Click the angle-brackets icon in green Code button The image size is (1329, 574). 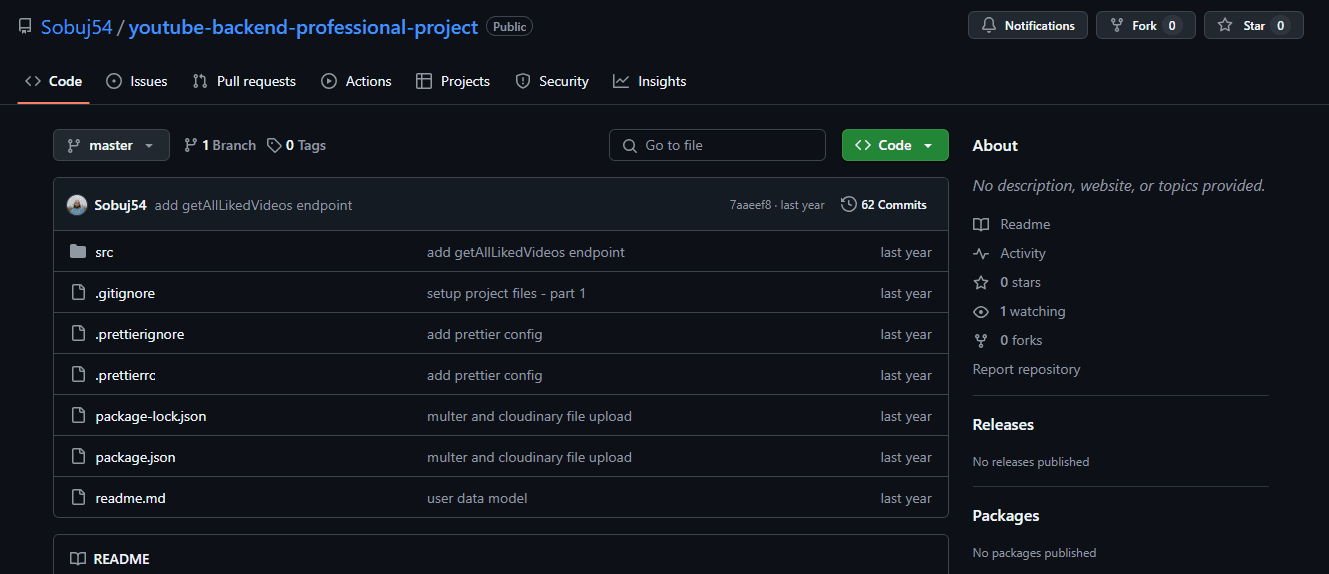tap(863, 145)
